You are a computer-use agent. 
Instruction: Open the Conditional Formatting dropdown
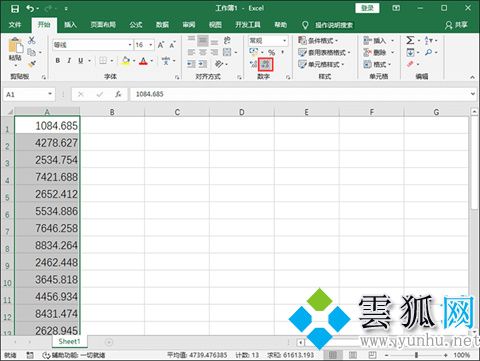point(318,40)
